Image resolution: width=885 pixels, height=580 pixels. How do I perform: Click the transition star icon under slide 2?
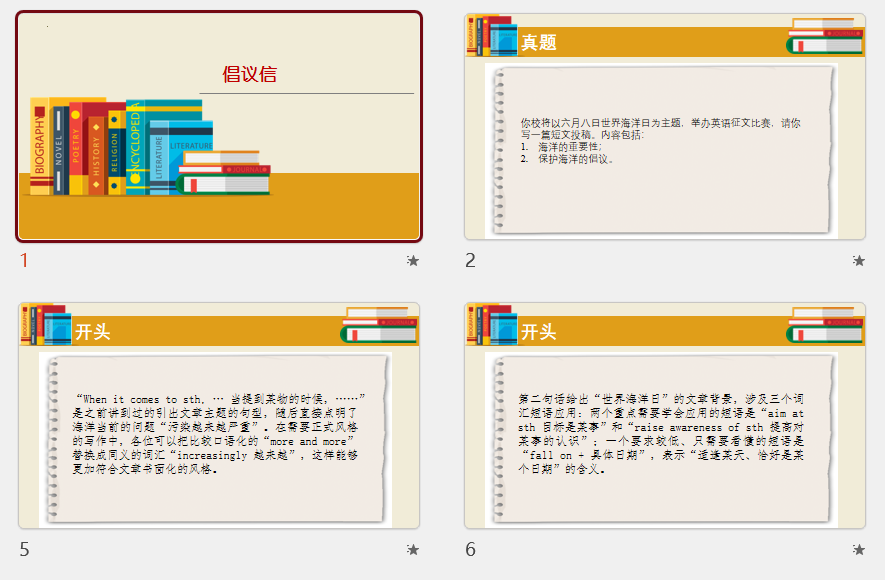[x=859, y=261]
